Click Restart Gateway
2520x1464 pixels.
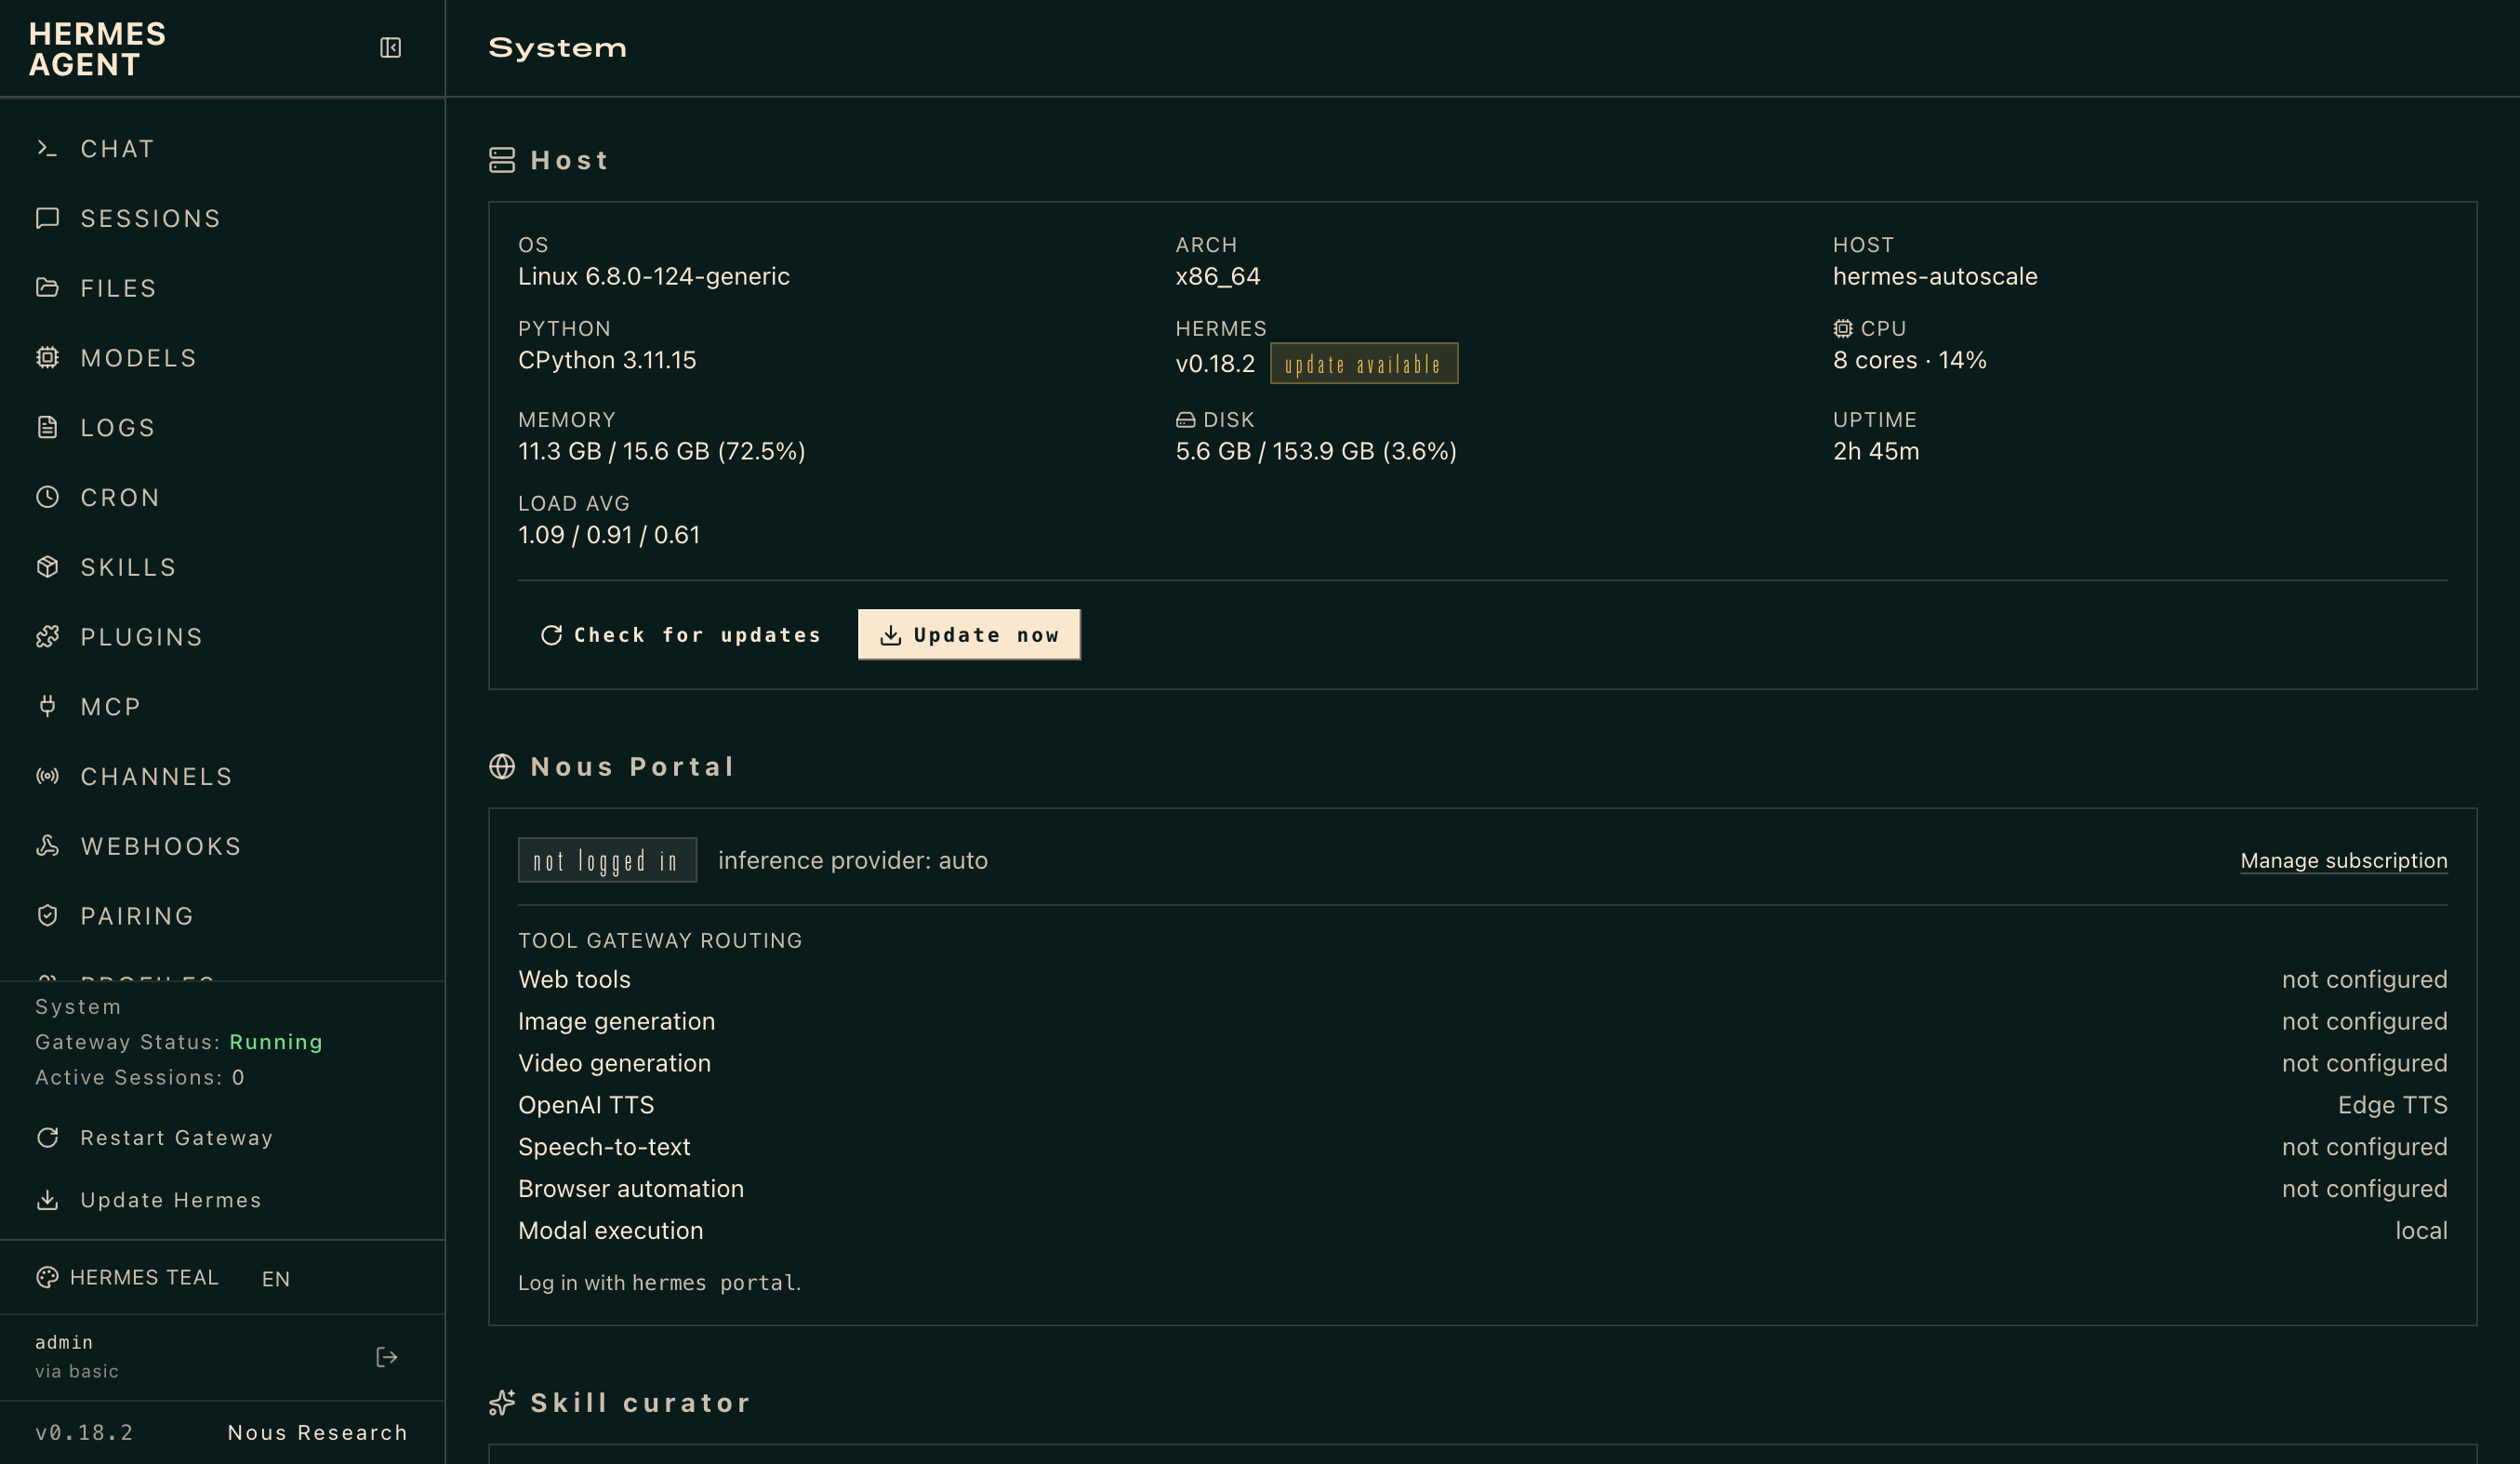222,1138
